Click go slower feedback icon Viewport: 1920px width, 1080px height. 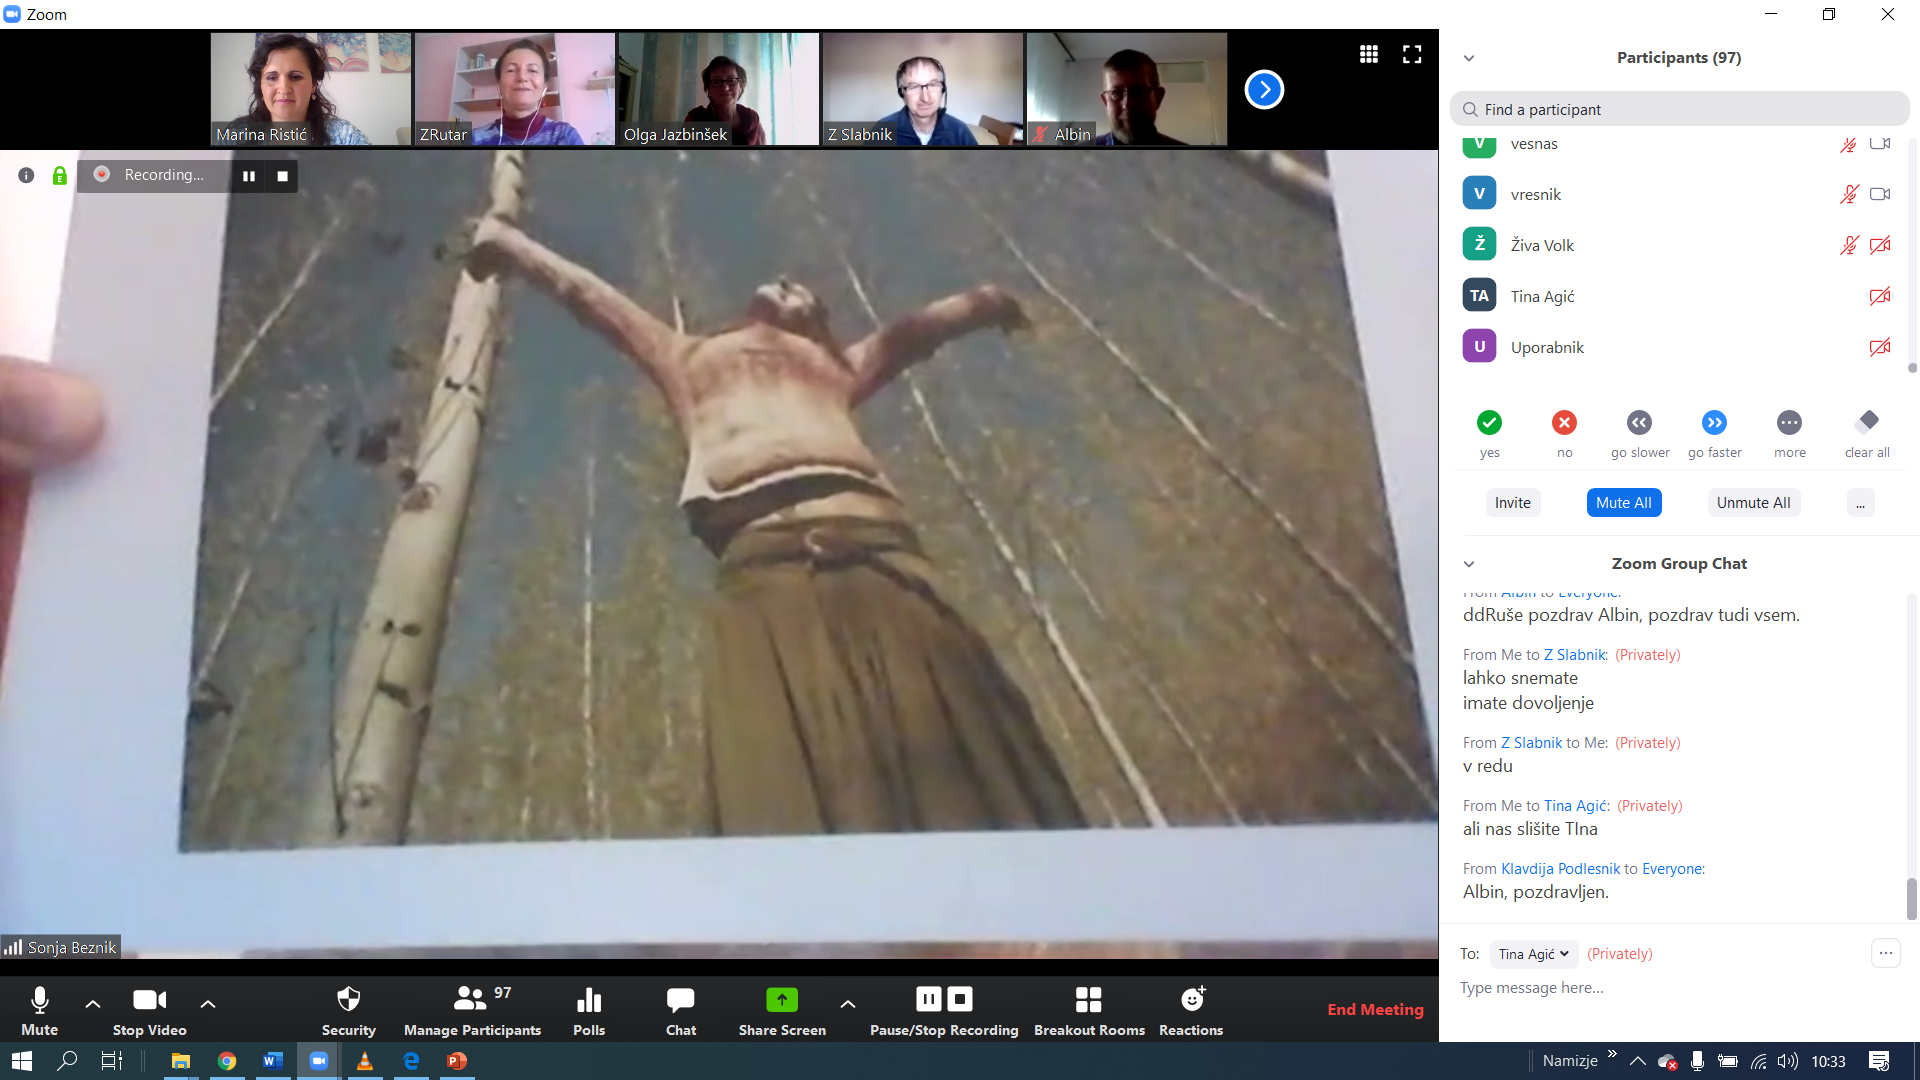click(x=1639, y=423)
